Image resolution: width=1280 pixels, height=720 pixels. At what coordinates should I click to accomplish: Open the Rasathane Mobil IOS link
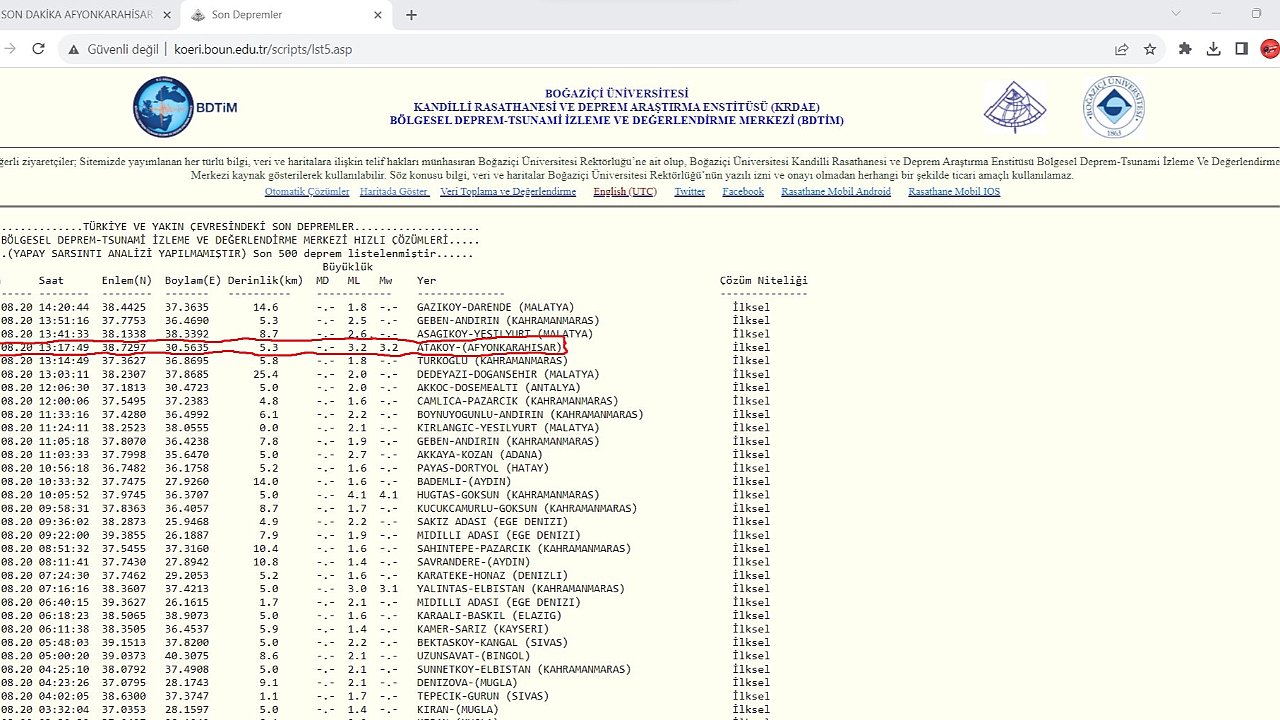(954, 192)
